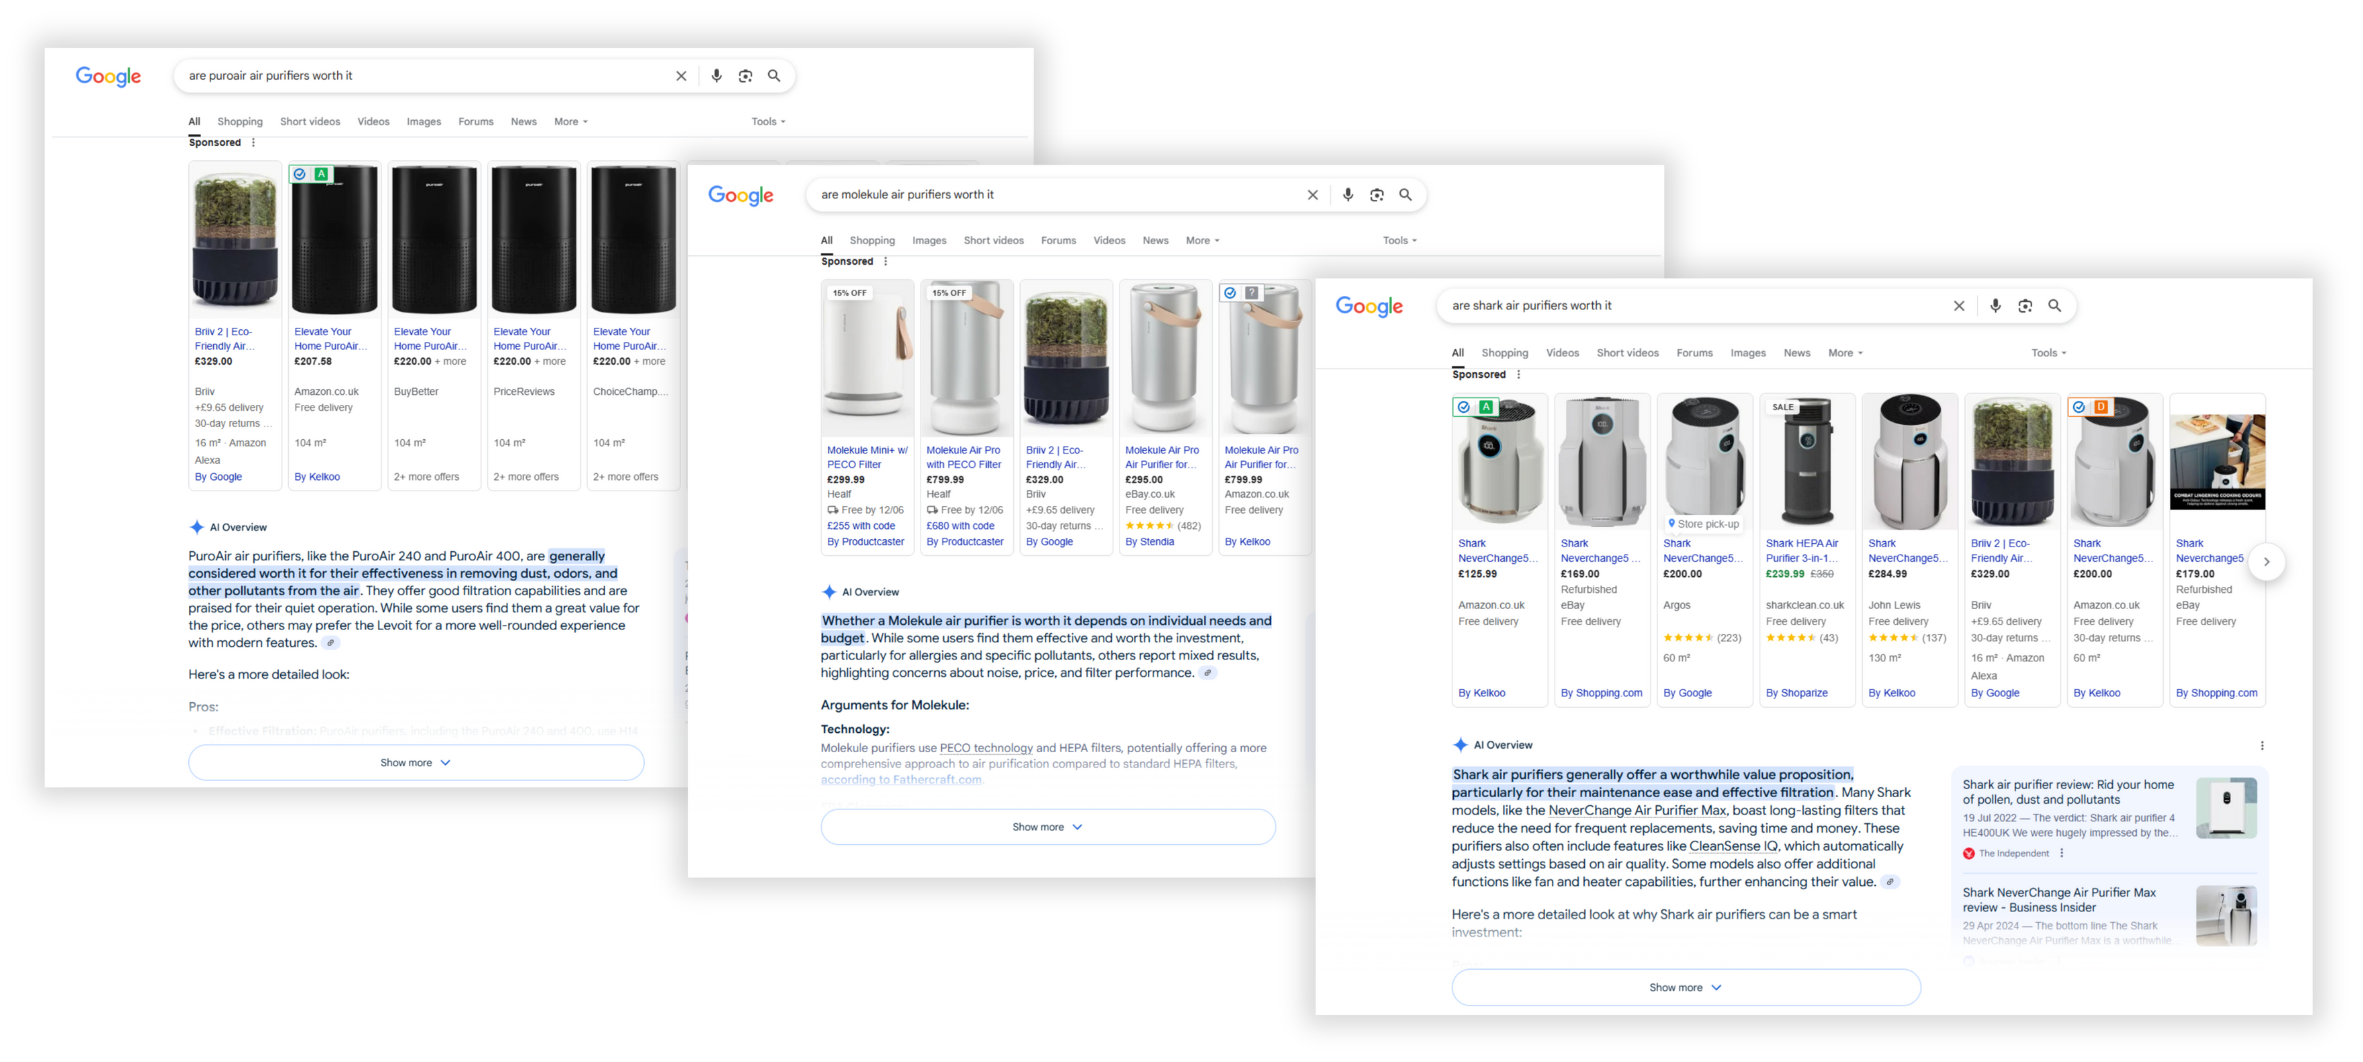Viewport: 2363px width, 1062px height.
Task: Click The Independent publisher badge under the review snippet
Action: click(x=2006, y=853)
